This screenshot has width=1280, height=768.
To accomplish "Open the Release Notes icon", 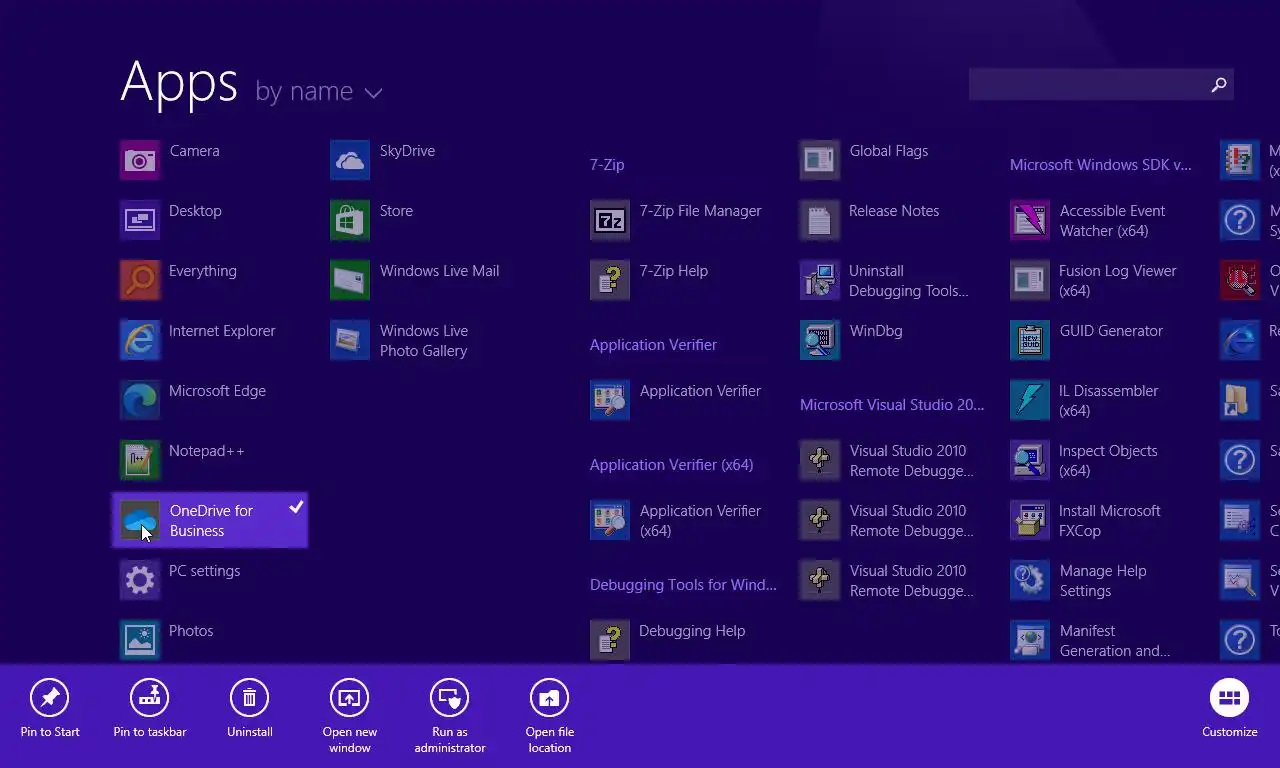I will click(x=820, y=220).
